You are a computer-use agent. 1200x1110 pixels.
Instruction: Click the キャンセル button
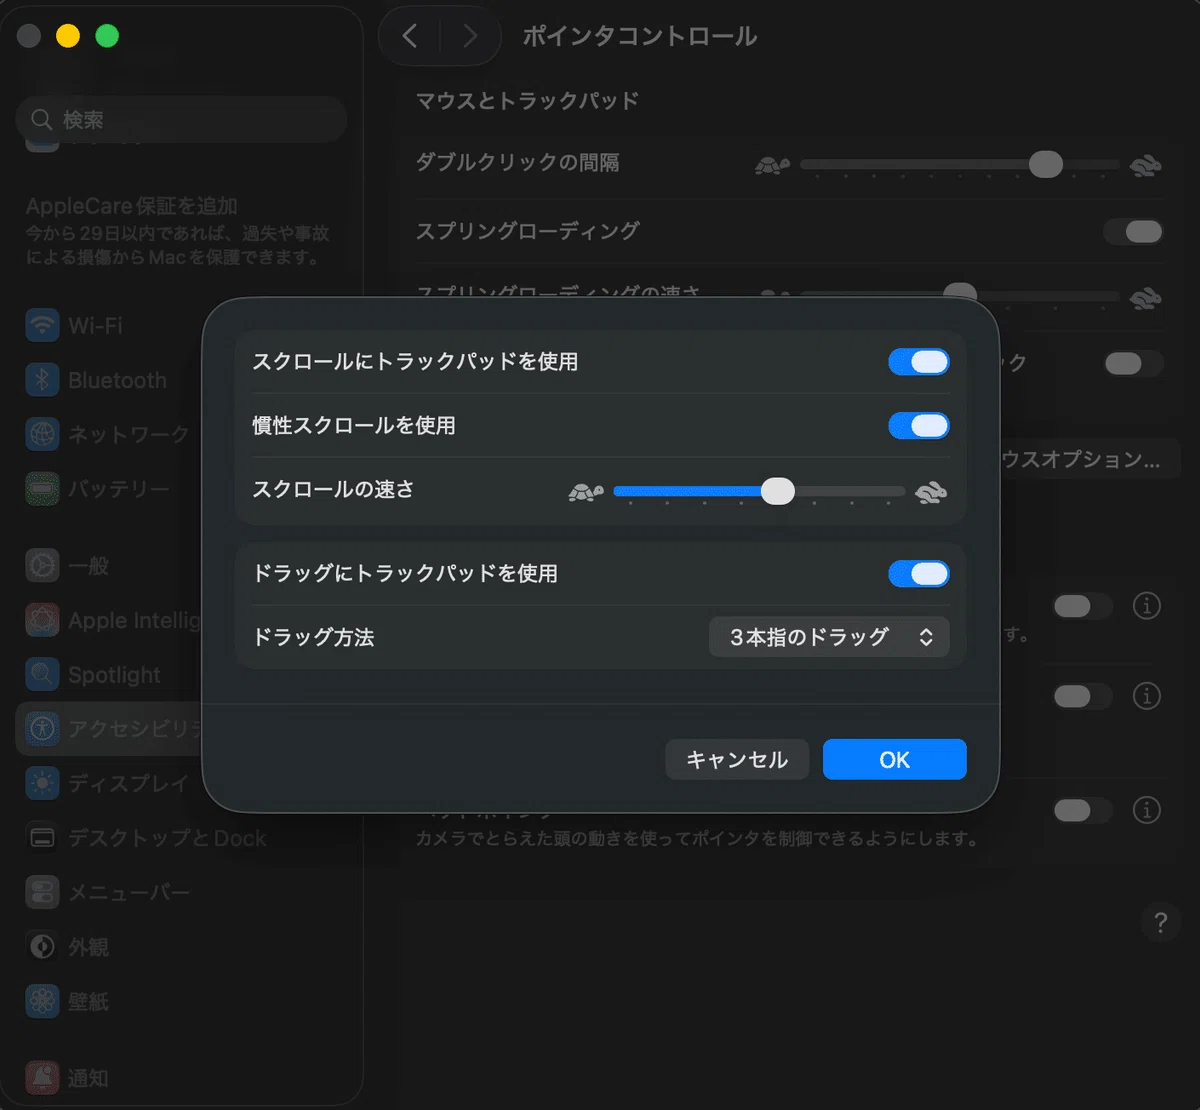point(737,760)
